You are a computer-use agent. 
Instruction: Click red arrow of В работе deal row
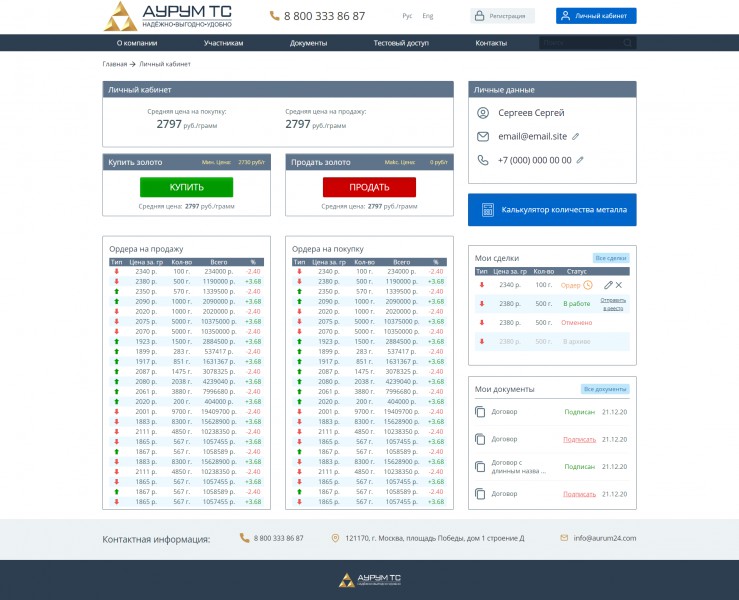point(482,304)
